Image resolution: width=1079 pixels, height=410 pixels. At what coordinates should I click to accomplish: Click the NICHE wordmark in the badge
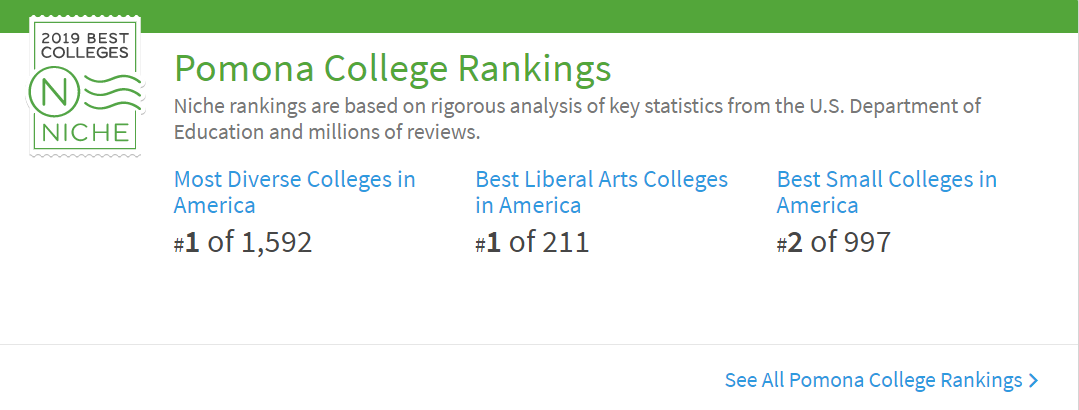84,132
